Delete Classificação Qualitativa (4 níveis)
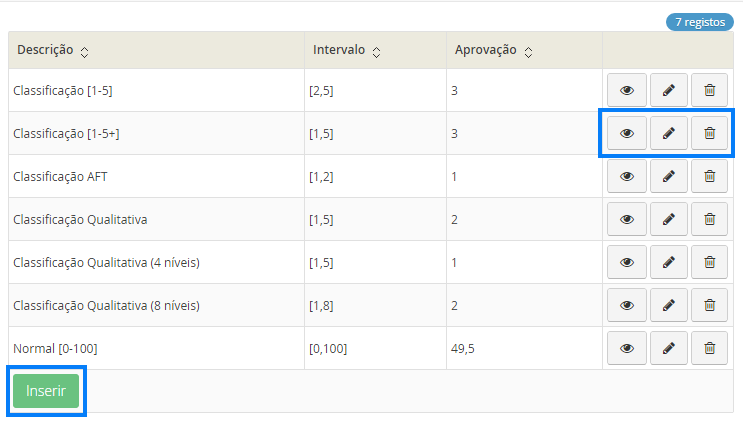Image resolution: width=743 pixels, height=430 pixels. [709, 262]
